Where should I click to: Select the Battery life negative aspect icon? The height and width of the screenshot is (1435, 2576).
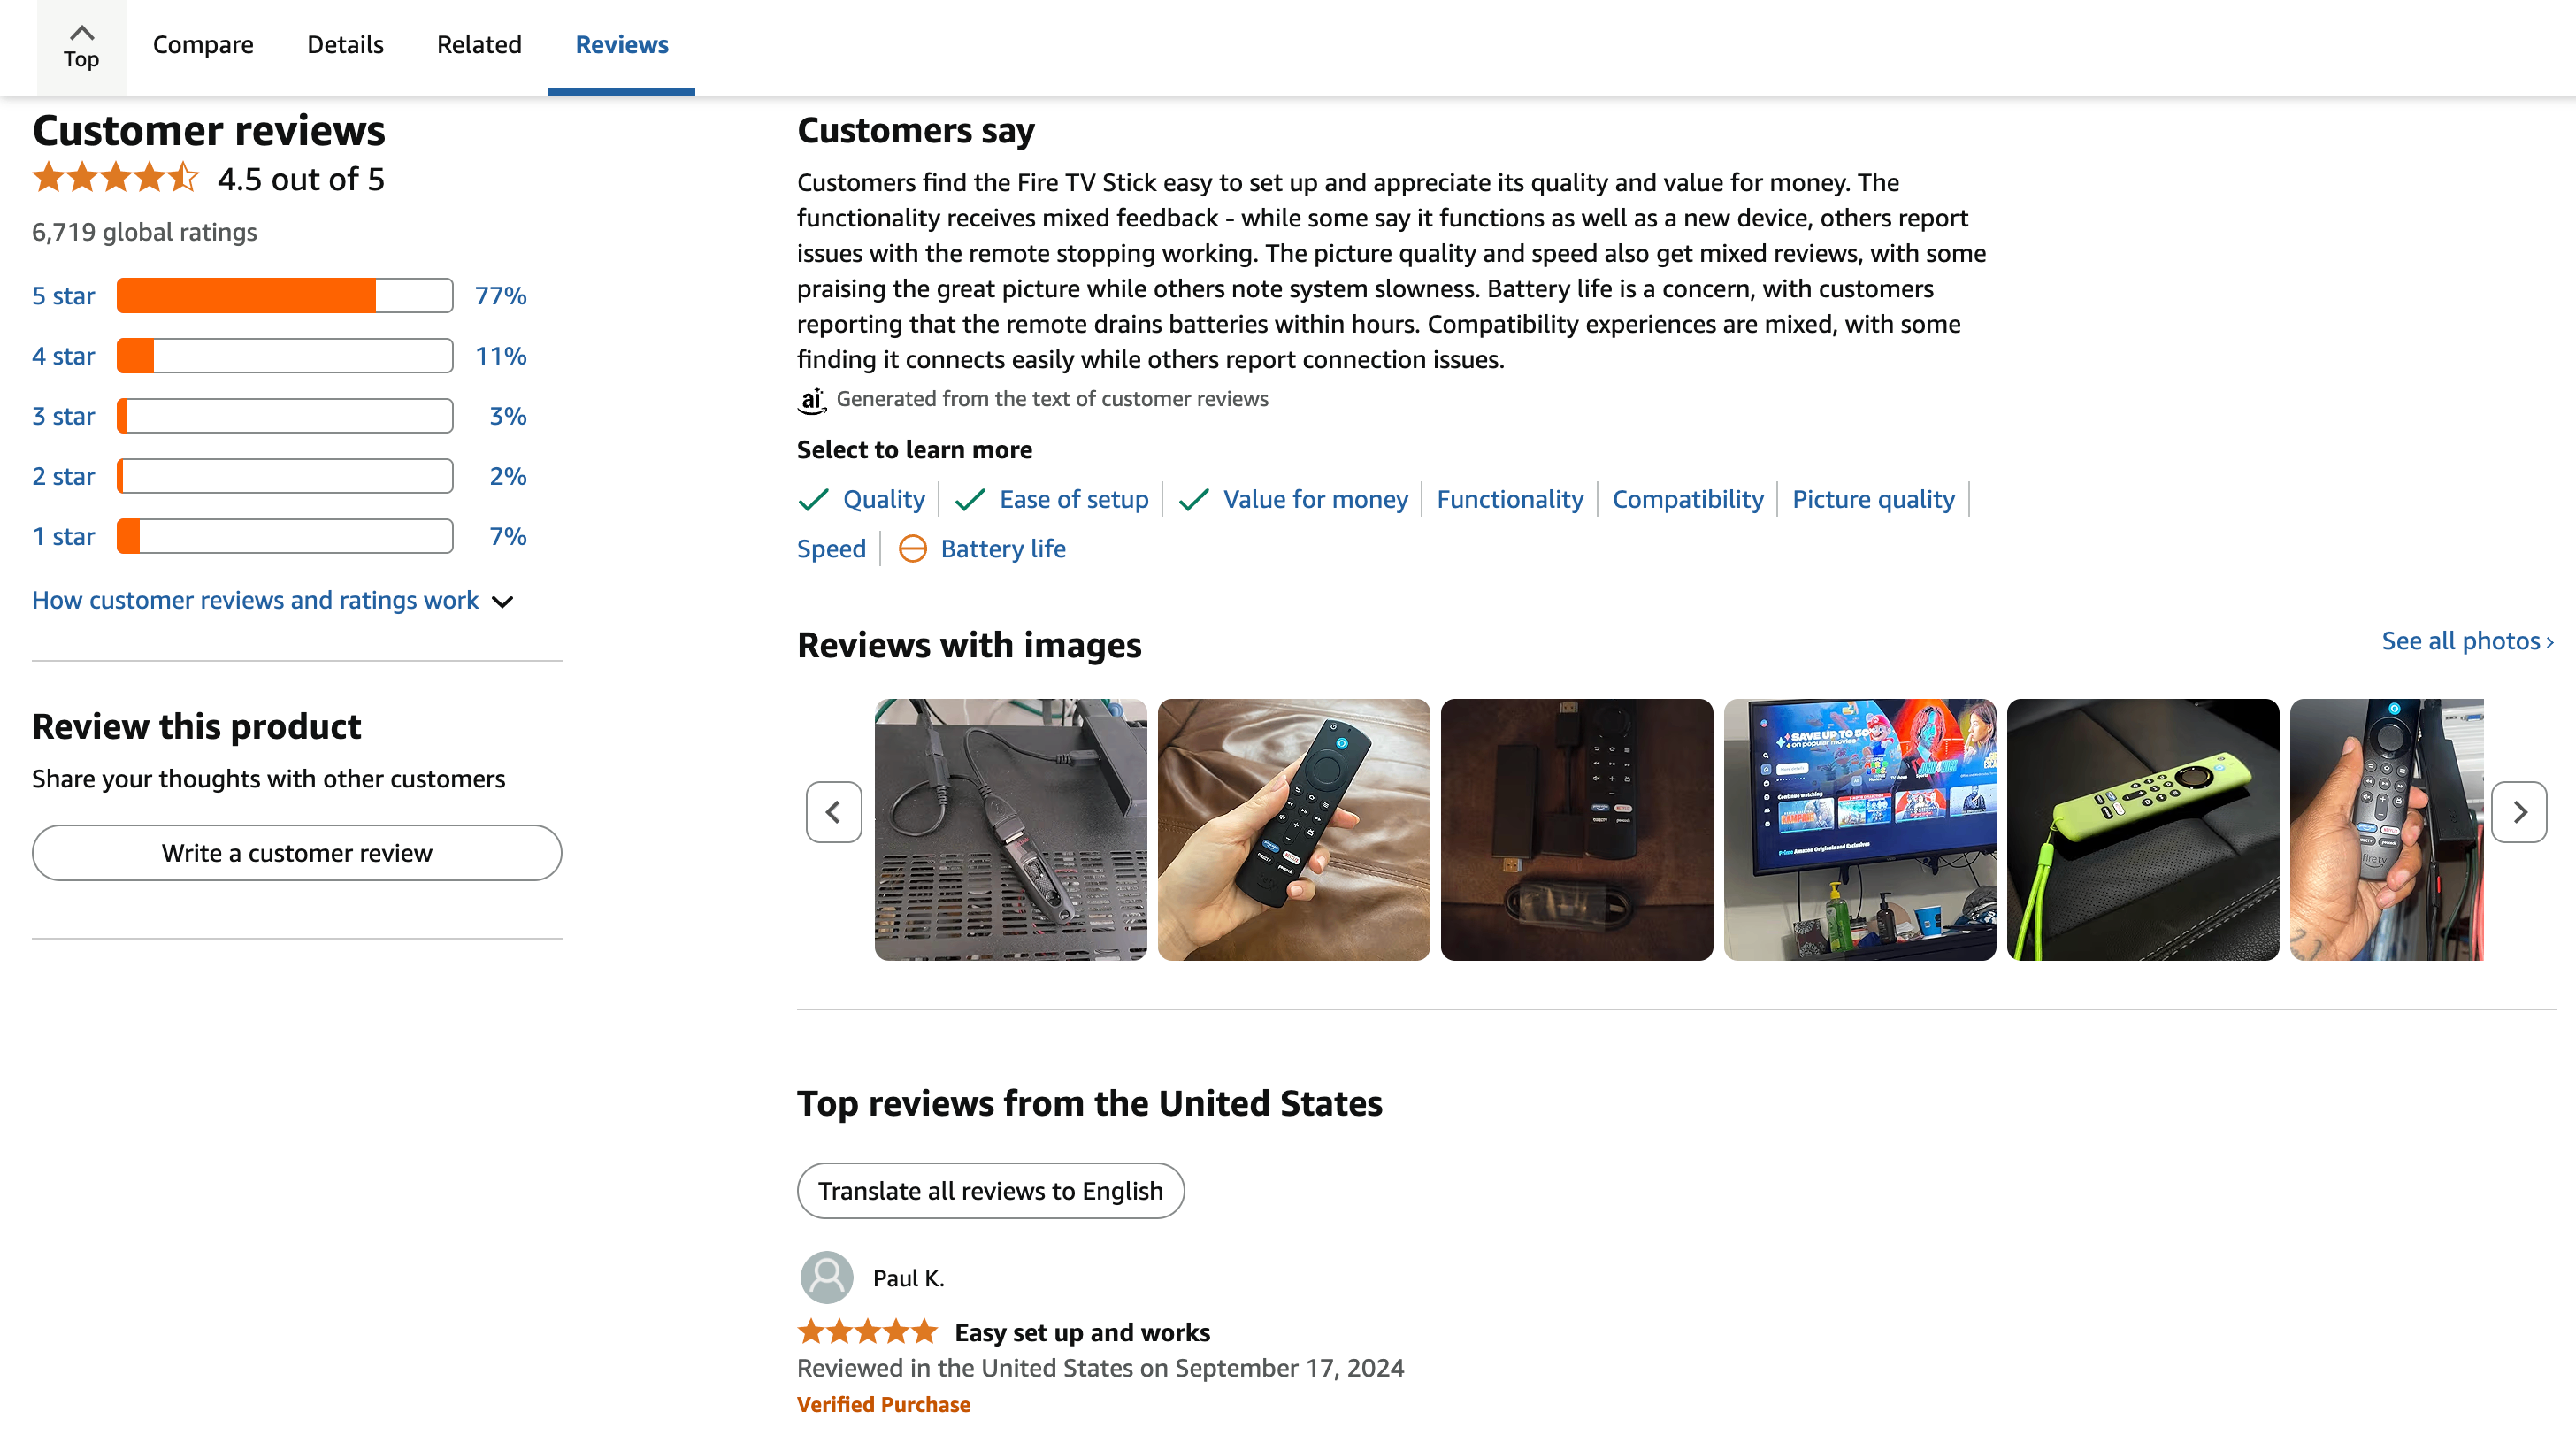pos(914,548)
